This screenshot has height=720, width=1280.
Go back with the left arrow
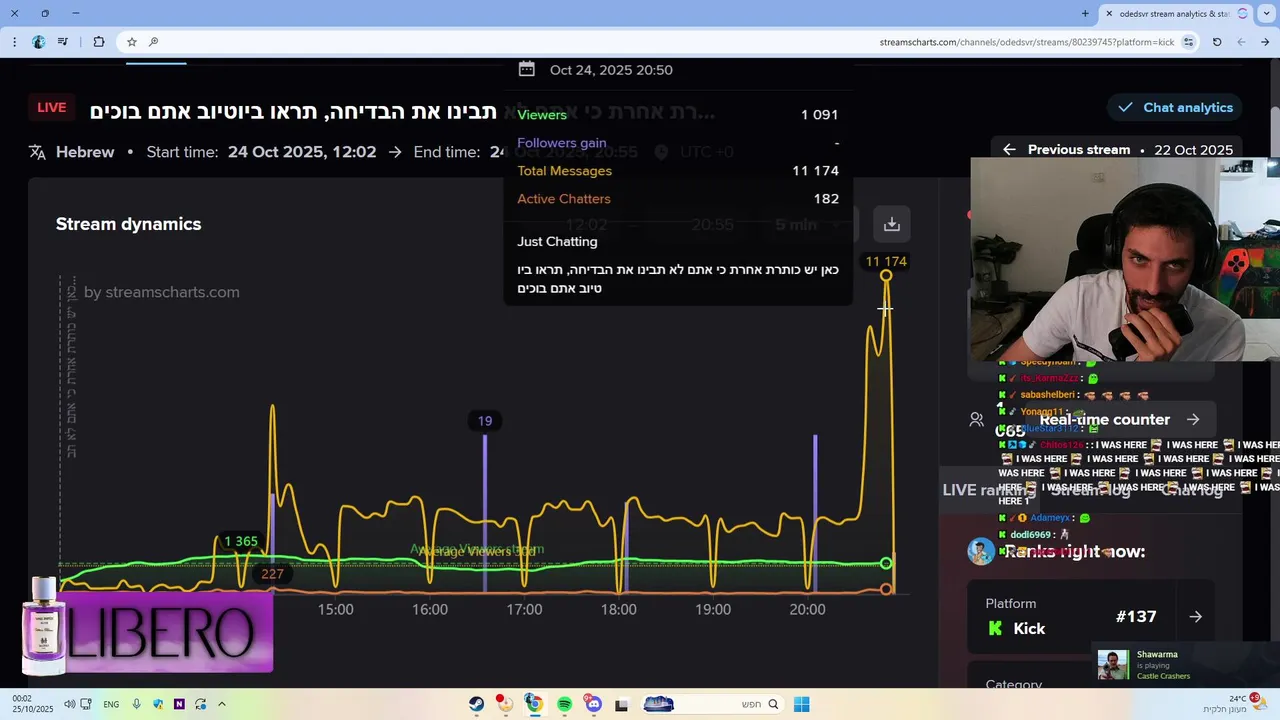point(1241,42)
